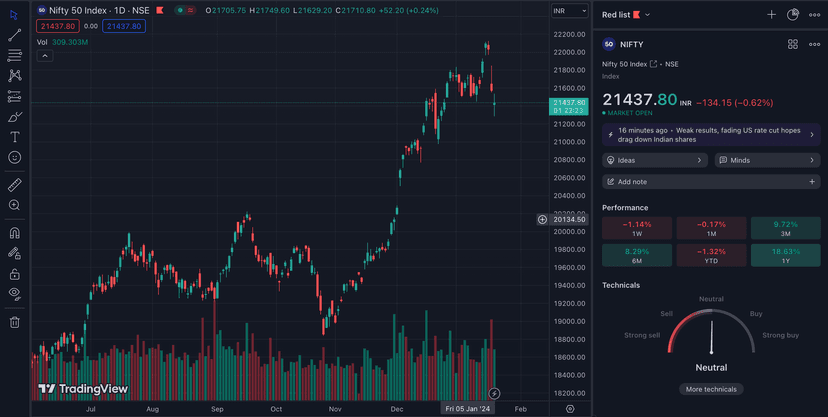Open the Ideas section
Image resolution: width=828 pixels, height=417 pixels.
click(655, 160)
